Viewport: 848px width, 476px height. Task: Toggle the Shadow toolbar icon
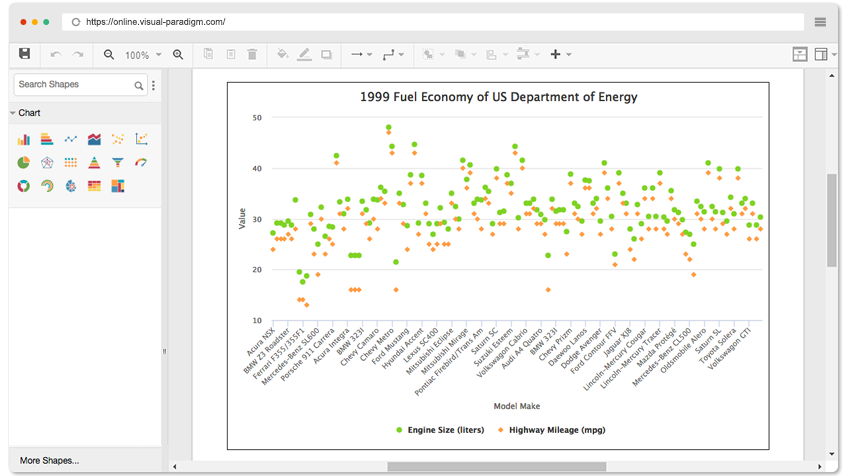[326, 55]
